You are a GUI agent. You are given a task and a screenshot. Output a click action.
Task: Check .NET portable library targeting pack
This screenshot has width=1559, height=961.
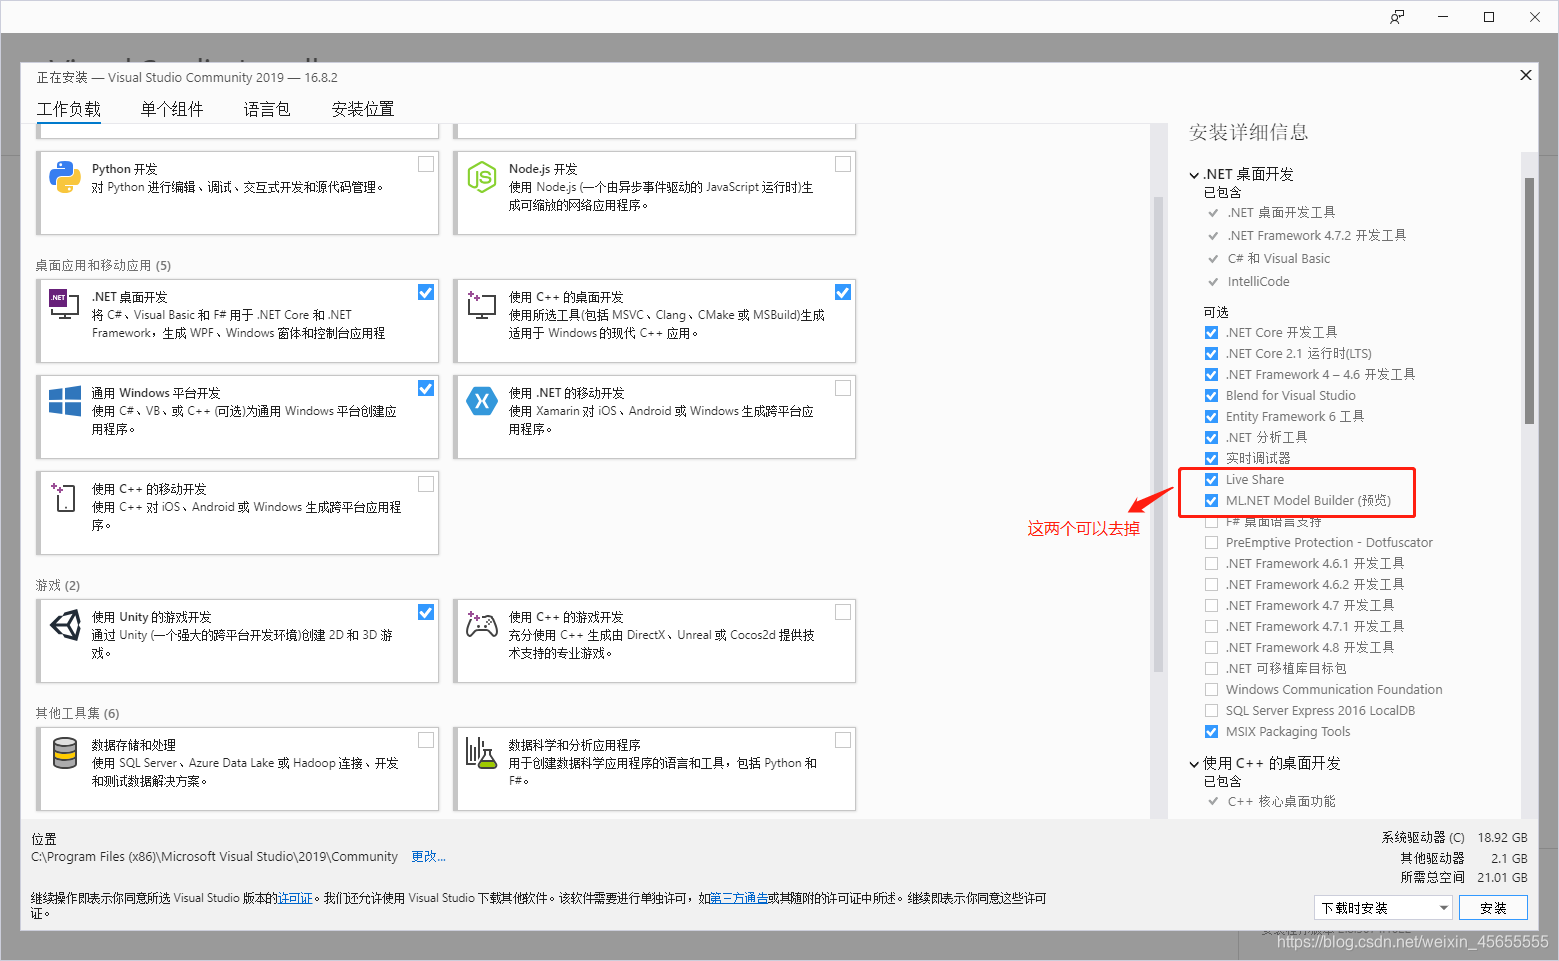tap(1211, 669)
